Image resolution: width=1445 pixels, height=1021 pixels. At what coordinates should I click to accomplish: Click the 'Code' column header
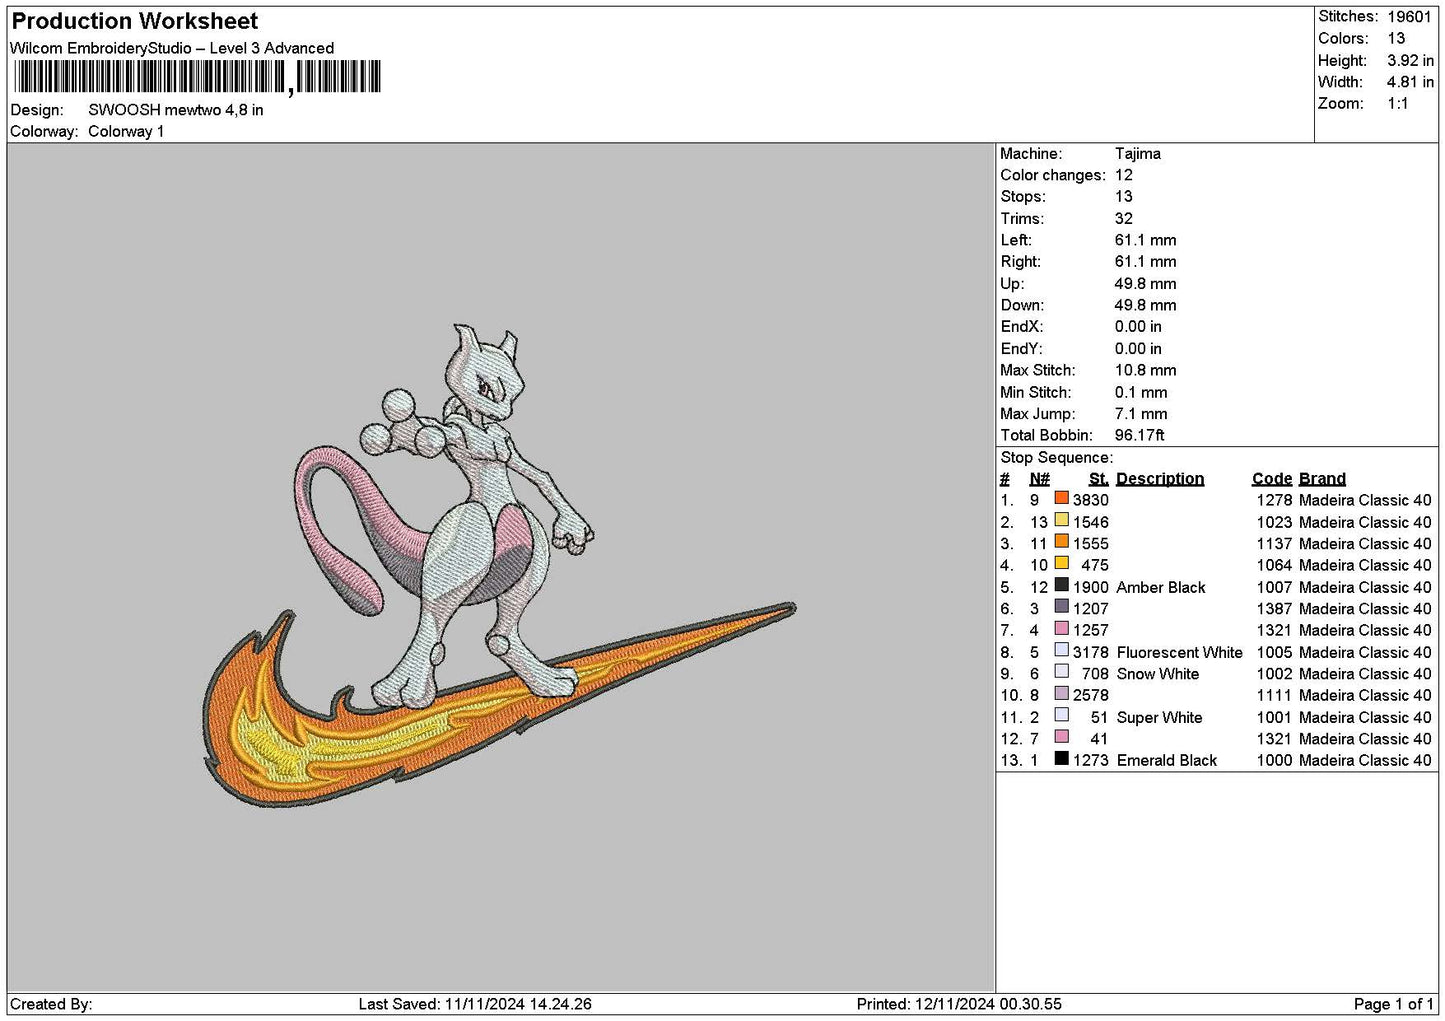[x=1272, y=479]
